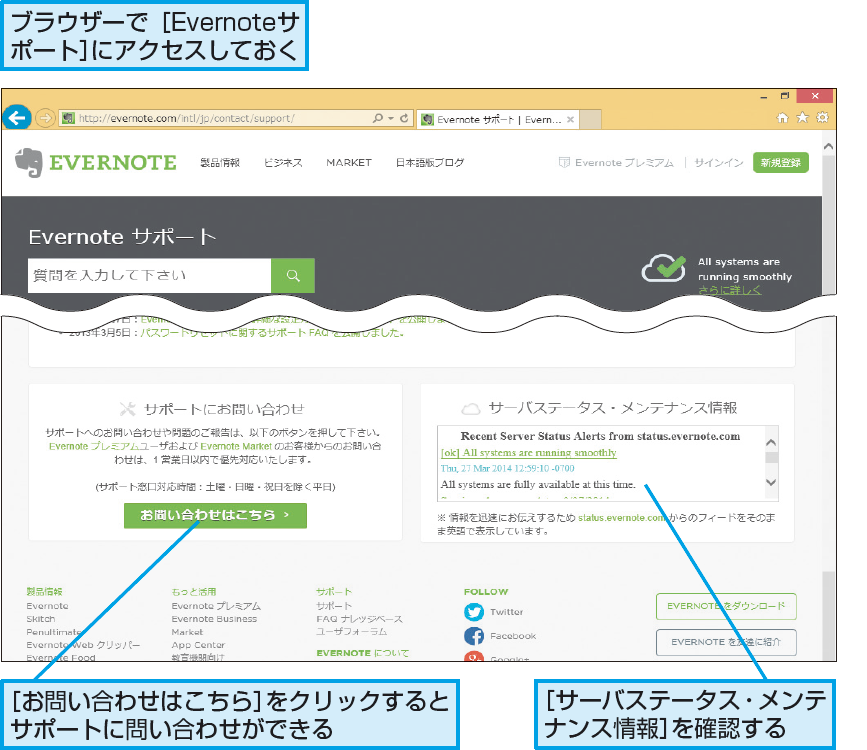Click the green 新規登録 button

tap(781, 163)
